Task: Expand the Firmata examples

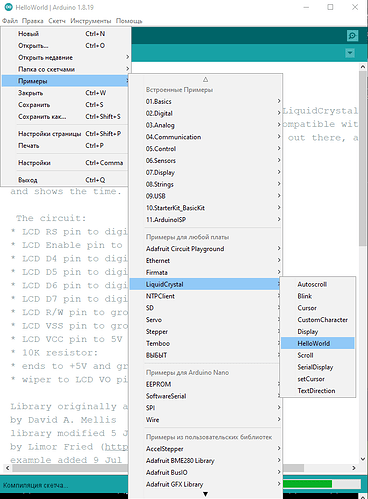Action: 206,272
